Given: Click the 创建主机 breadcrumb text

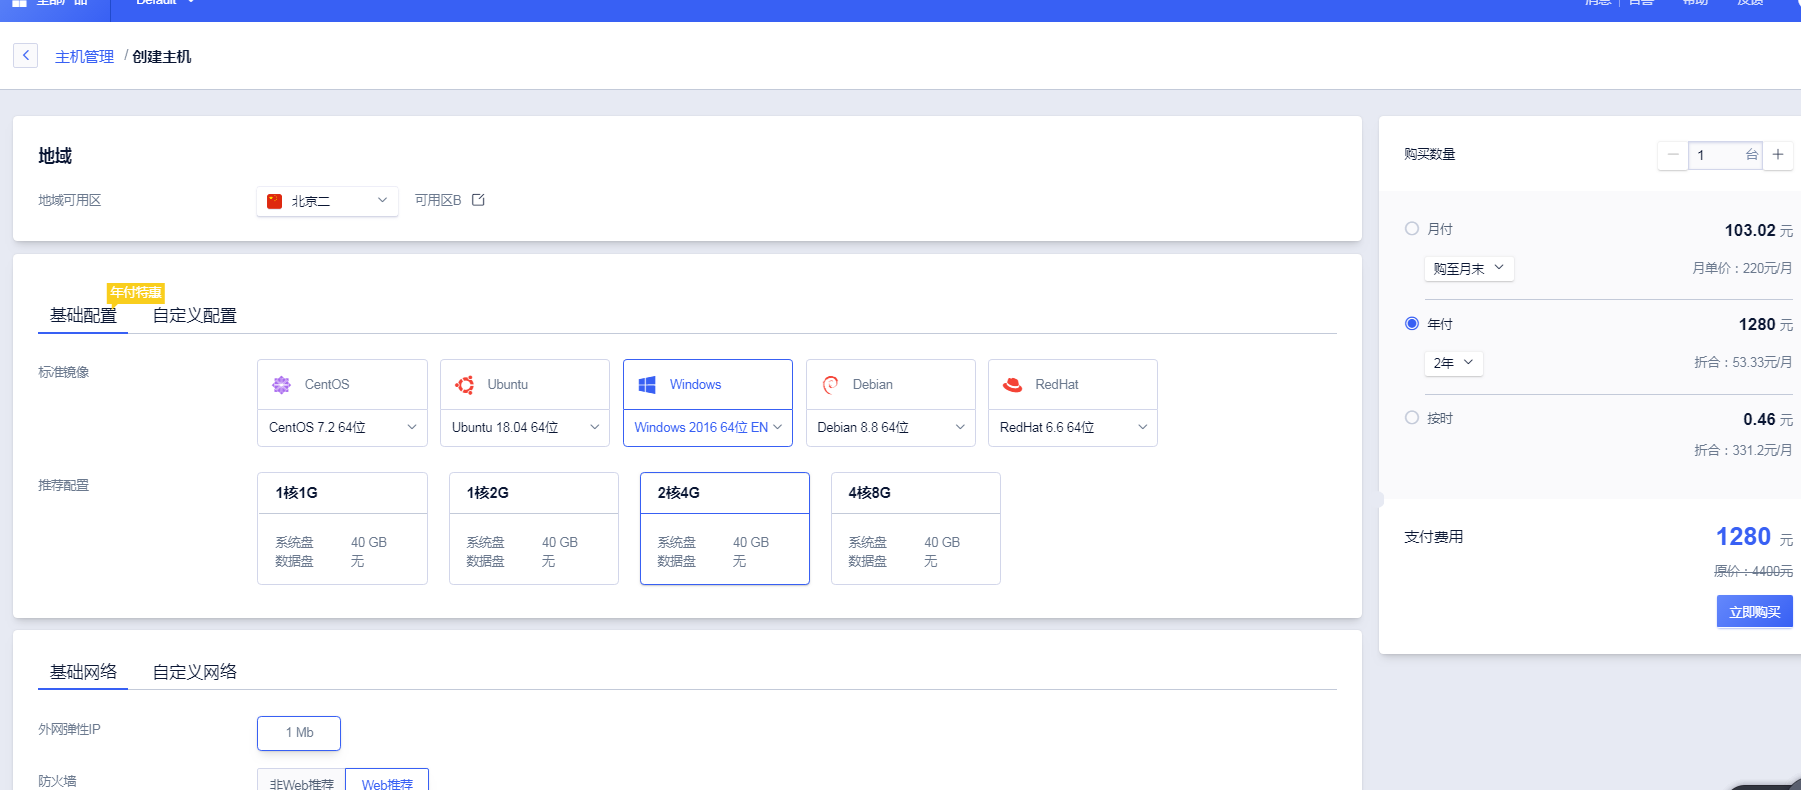Looking at the screenshot, I should pyautogui.click(x=162, y=57).
